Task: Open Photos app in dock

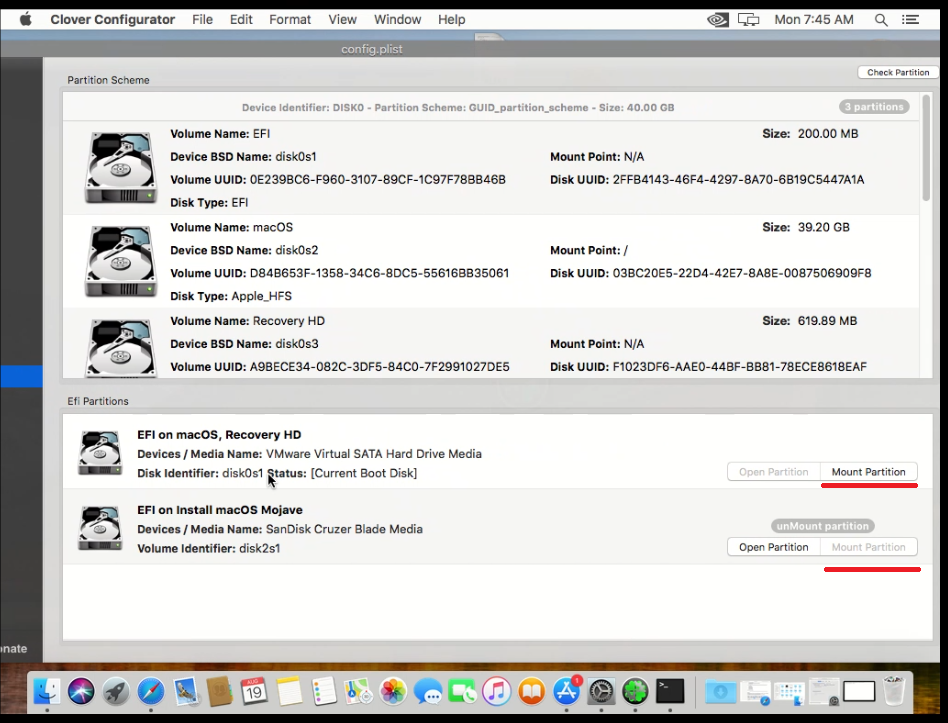Action: pos(393,691)
